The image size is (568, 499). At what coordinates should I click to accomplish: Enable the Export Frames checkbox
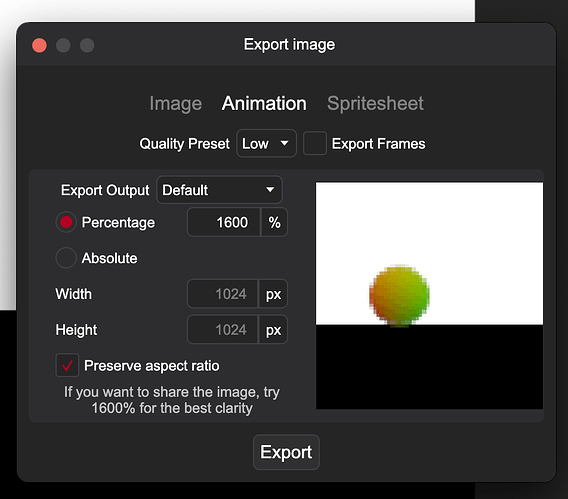[314, 144]
